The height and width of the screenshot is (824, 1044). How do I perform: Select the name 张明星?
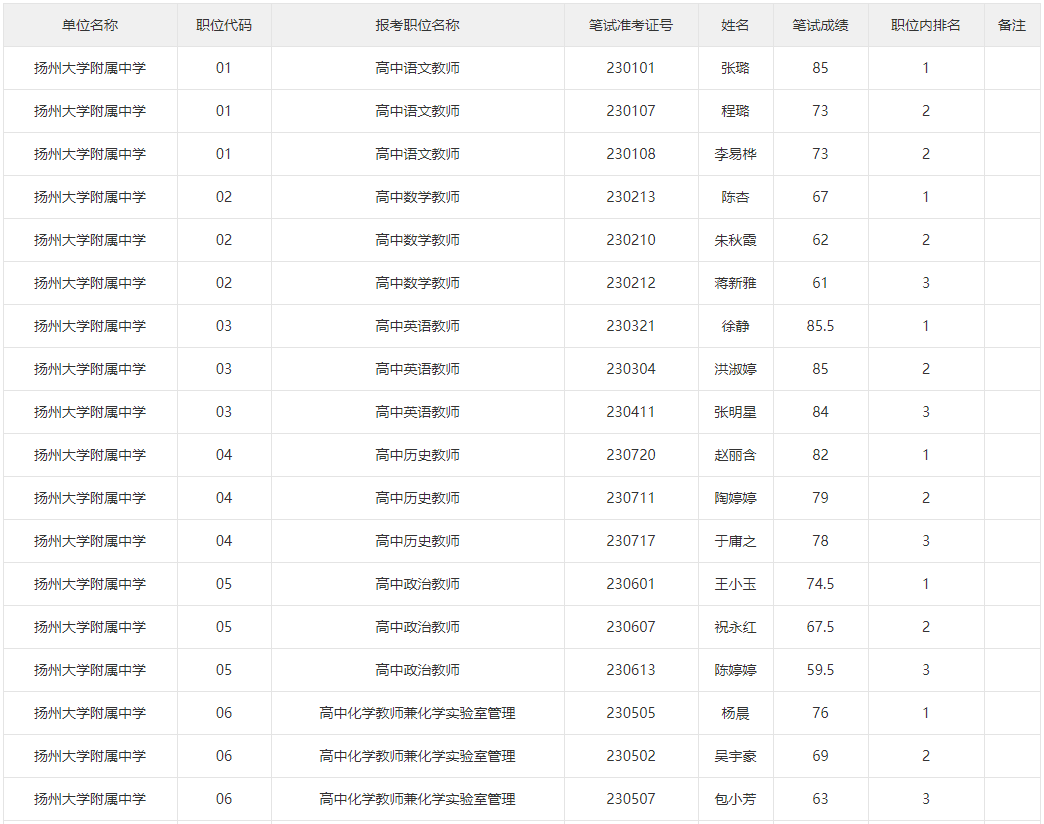[x=735, y=412]
